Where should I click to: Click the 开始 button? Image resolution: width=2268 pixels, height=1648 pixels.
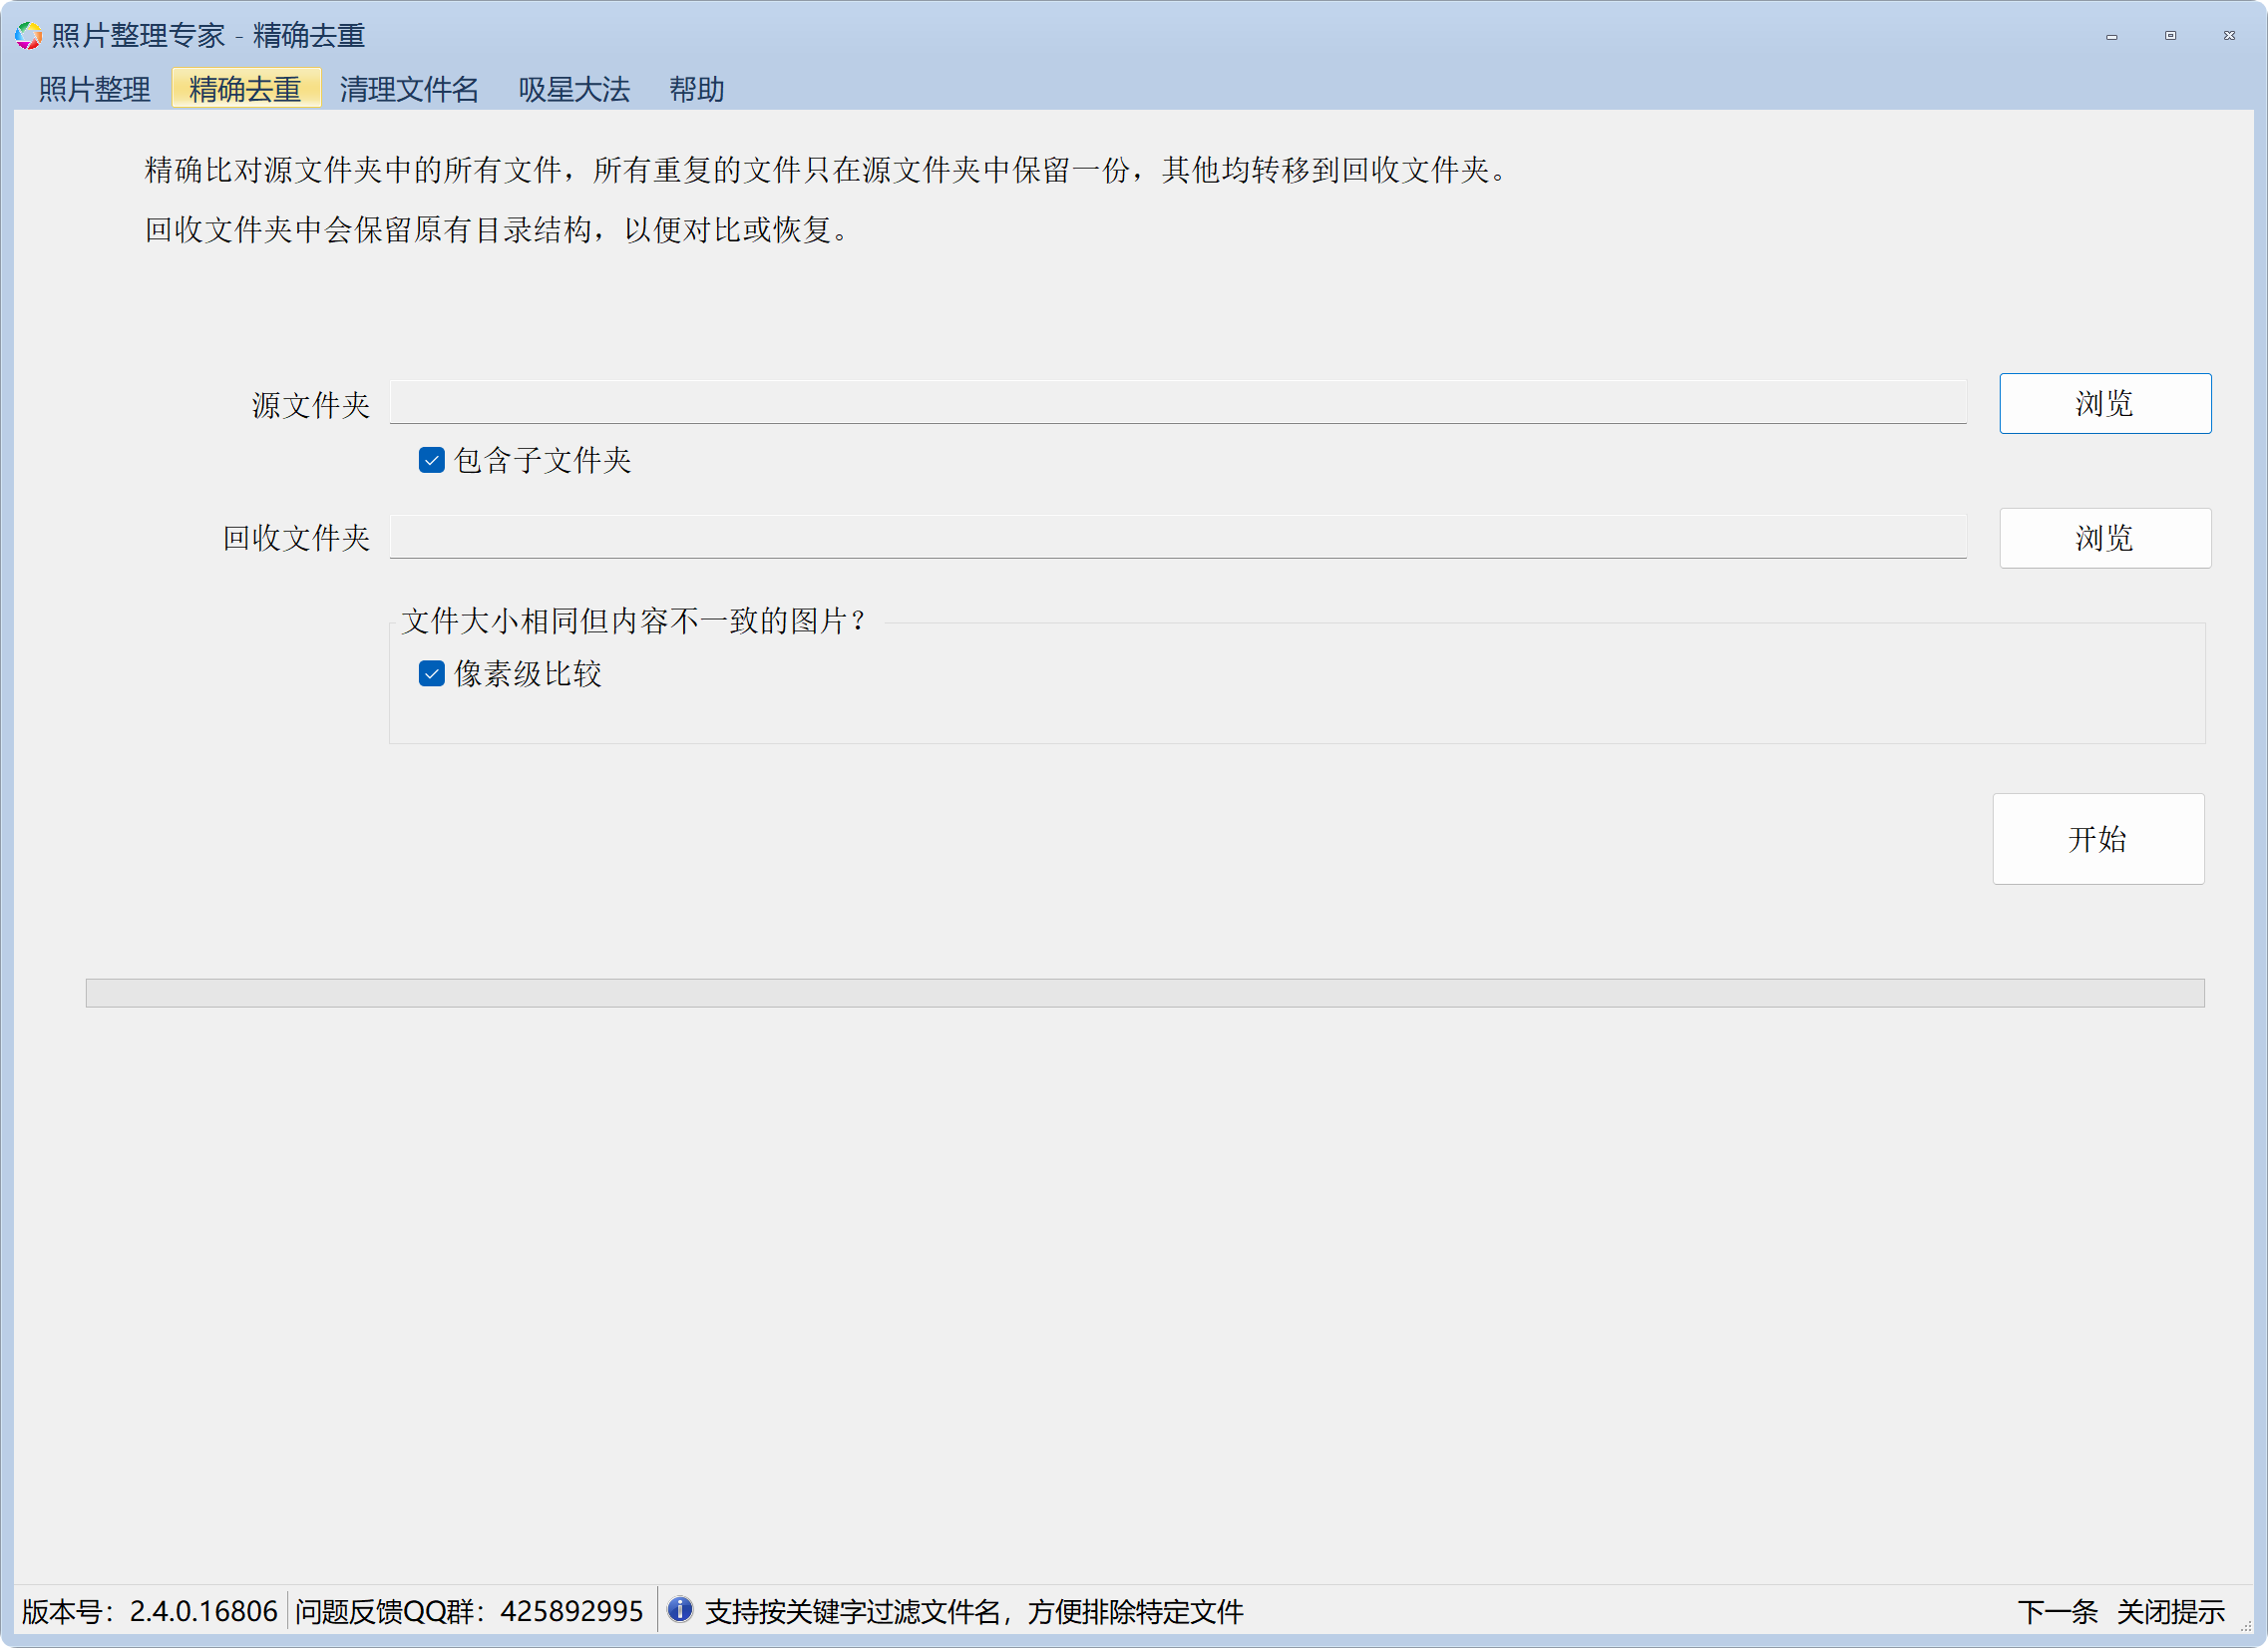coord(2097,838)
